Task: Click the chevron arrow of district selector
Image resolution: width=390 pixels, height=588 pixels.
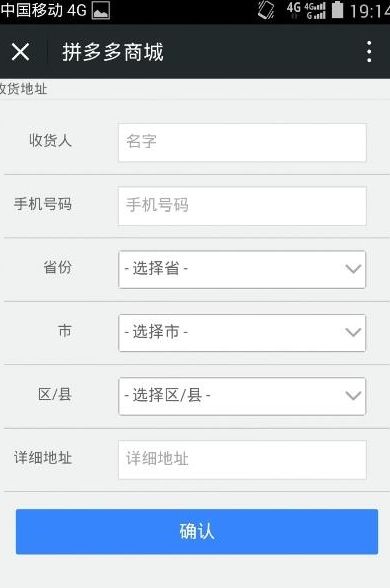Action: tap(353, 396)
